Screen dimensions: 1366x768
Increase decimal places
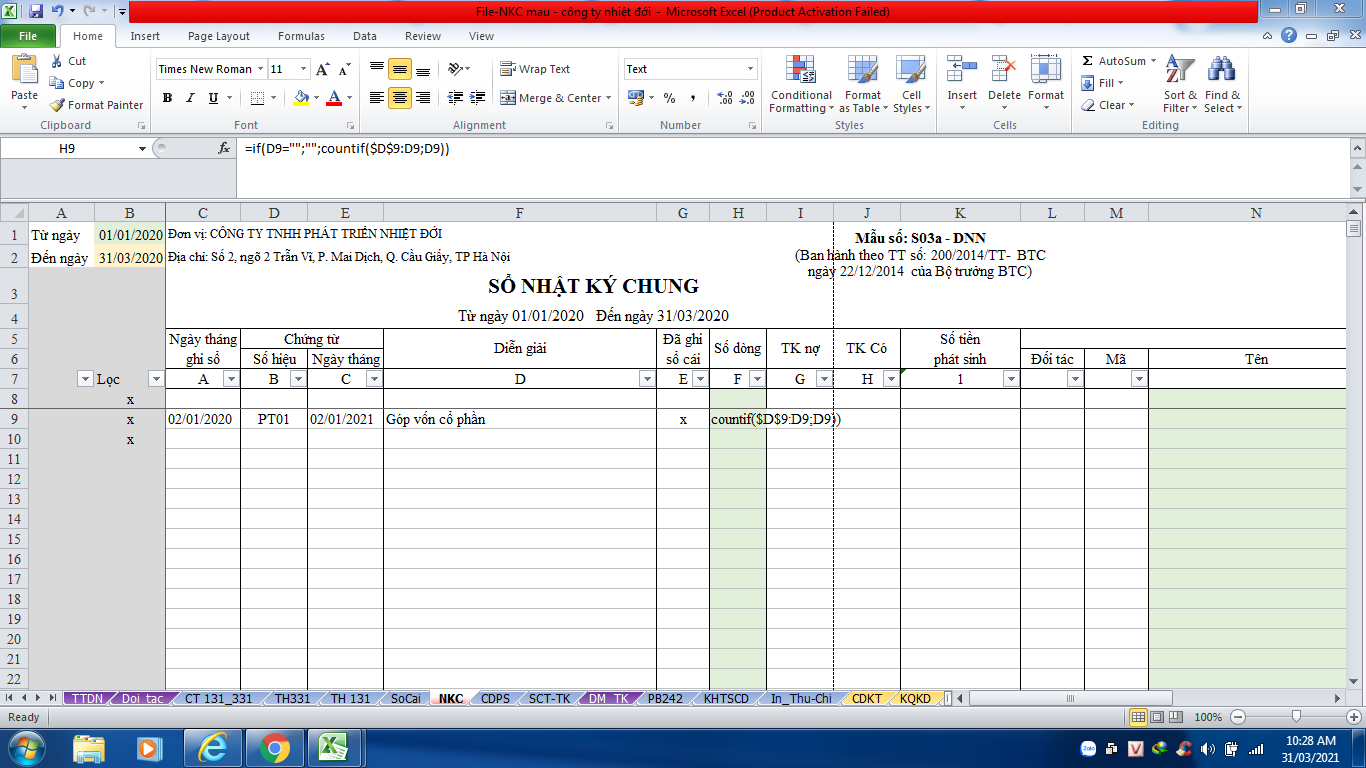(x=724, y=98)
